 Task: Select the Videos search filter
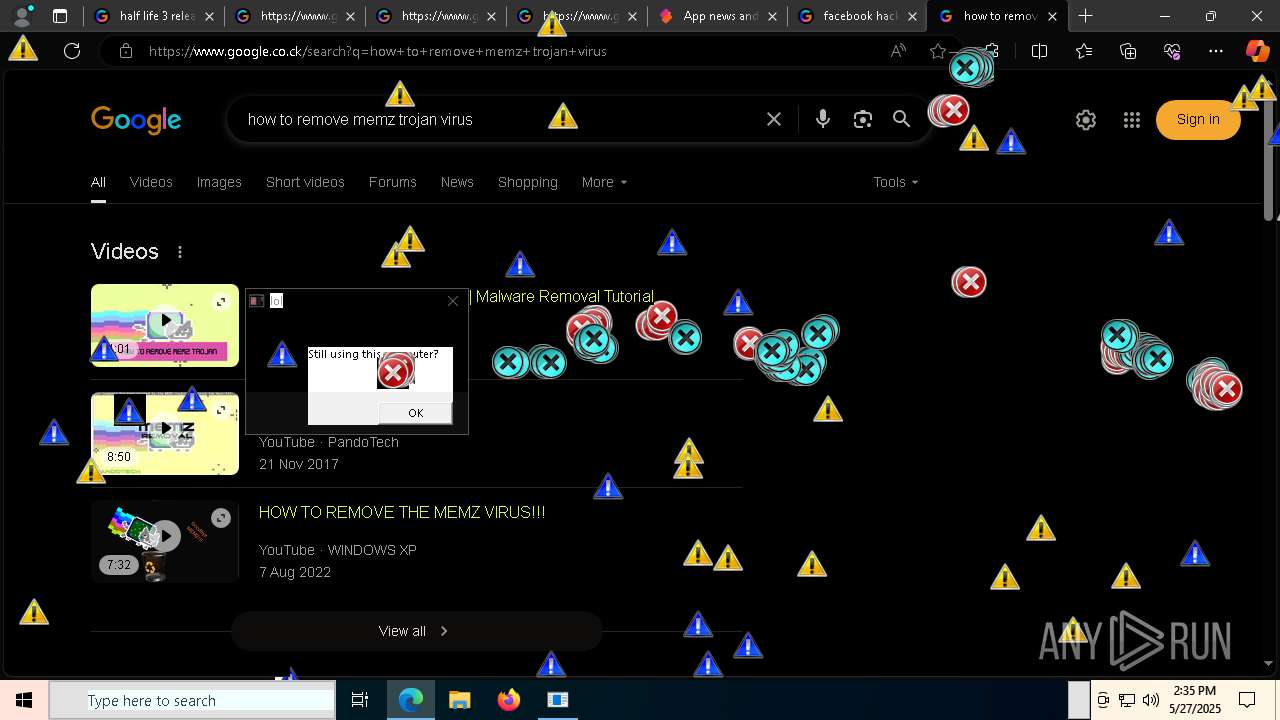151,182
